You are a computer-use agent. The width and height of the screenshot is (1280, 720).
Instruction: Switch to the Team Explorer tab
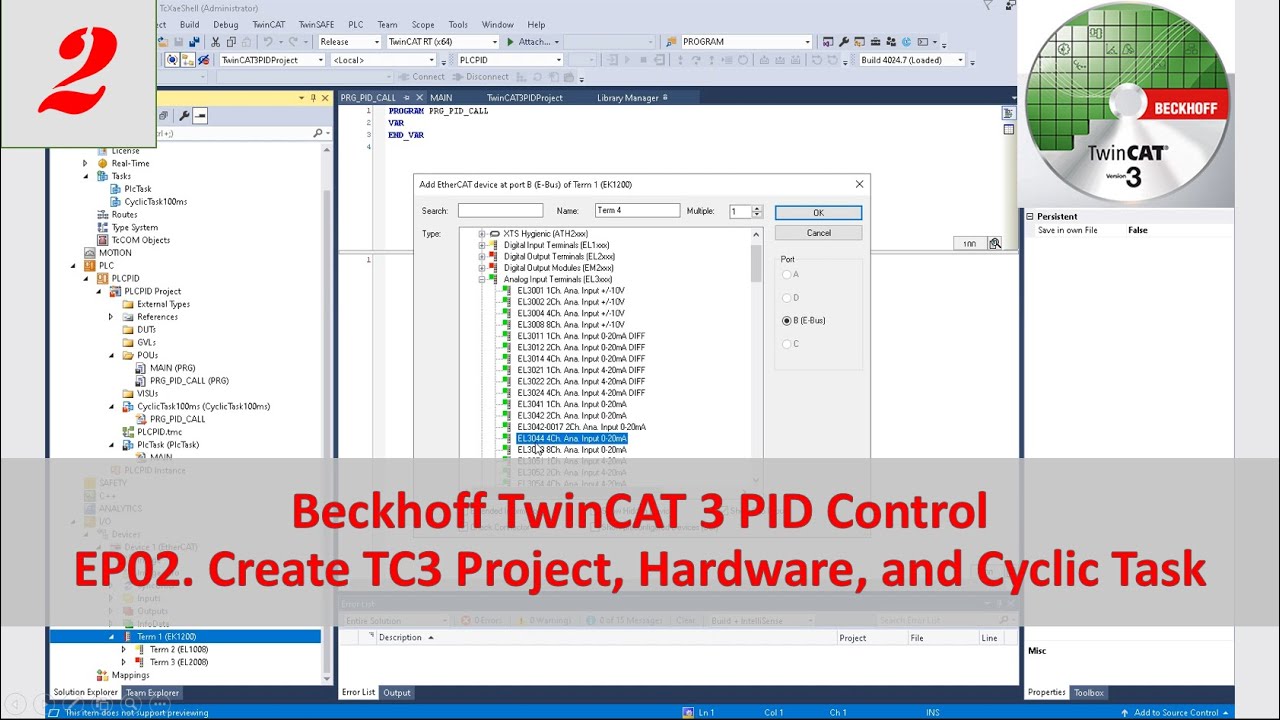pos(152,692)
